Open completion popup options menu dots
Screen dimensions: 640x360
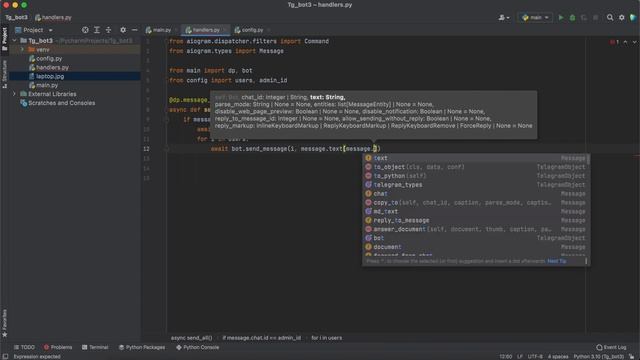click(x=586, y=261)
